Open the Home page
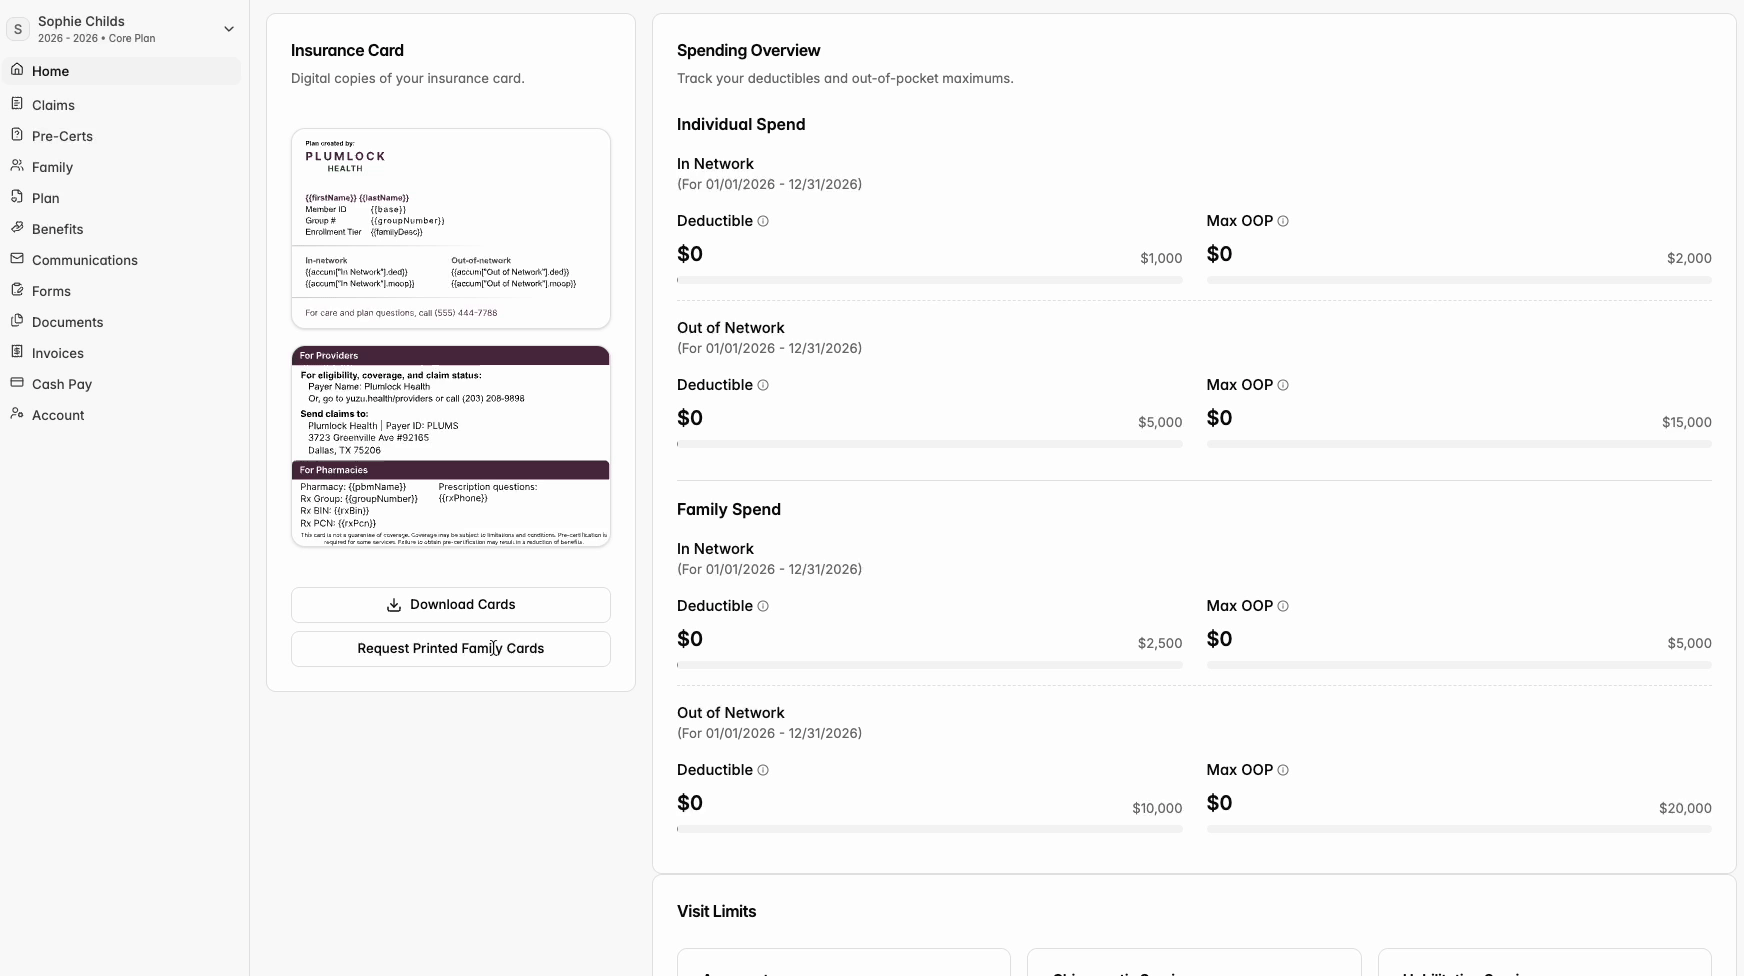Image resolution: width=1744 pixels, height=976 pixels. click(x=122, y=71)
